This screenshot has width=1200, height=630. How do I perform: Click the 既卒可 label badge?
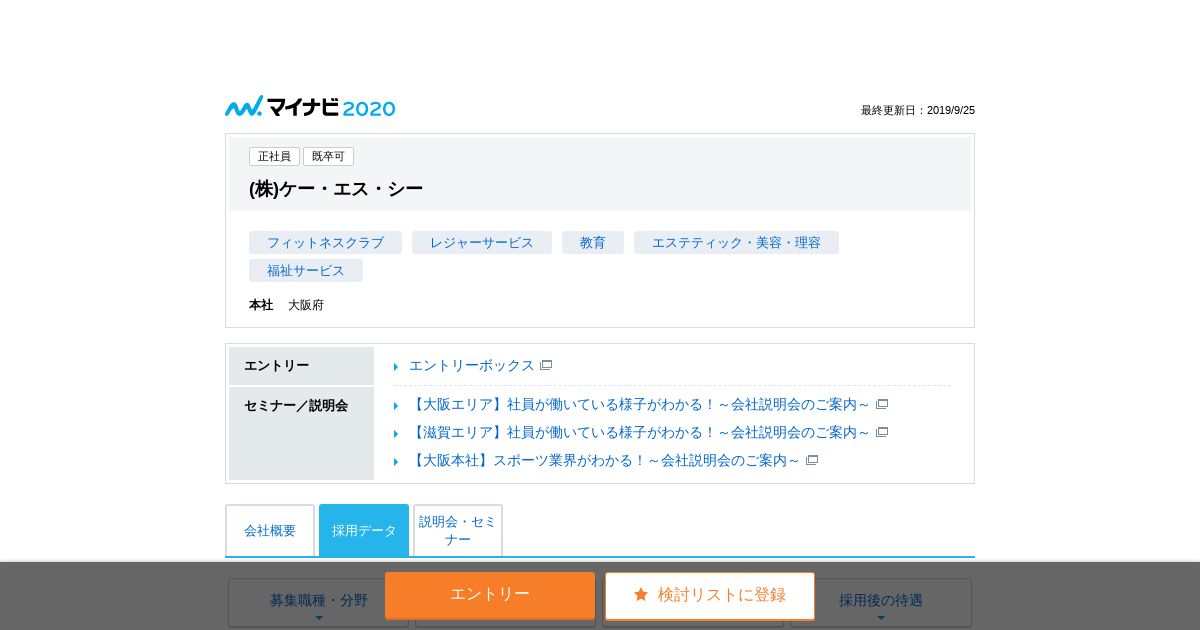(328, 157)
